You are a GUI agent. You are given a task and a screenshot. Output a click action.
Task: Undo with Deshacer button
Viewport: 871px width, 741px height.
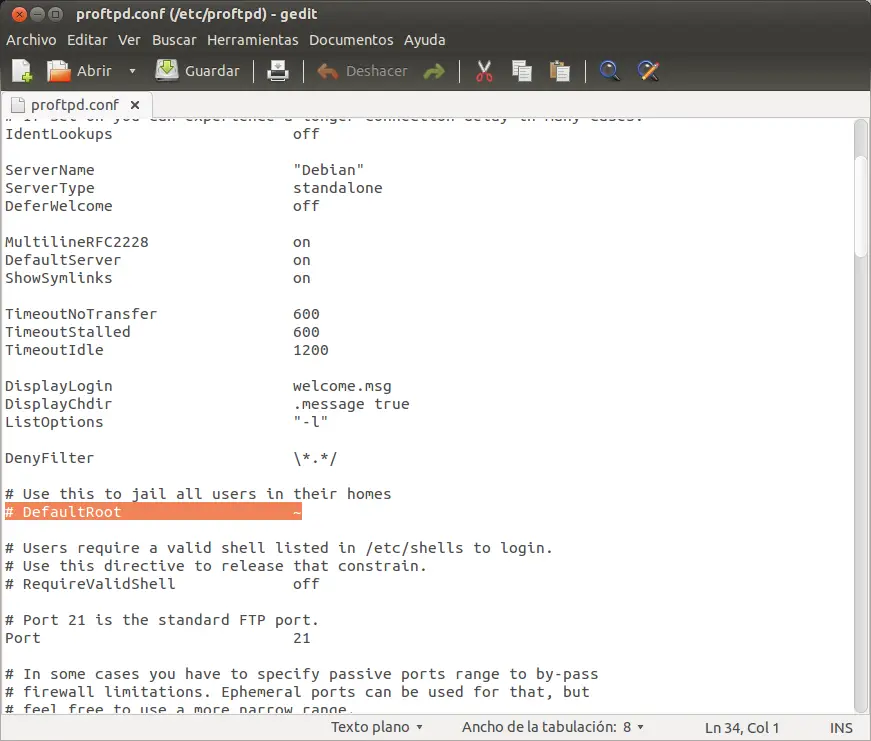click(362, 71)
